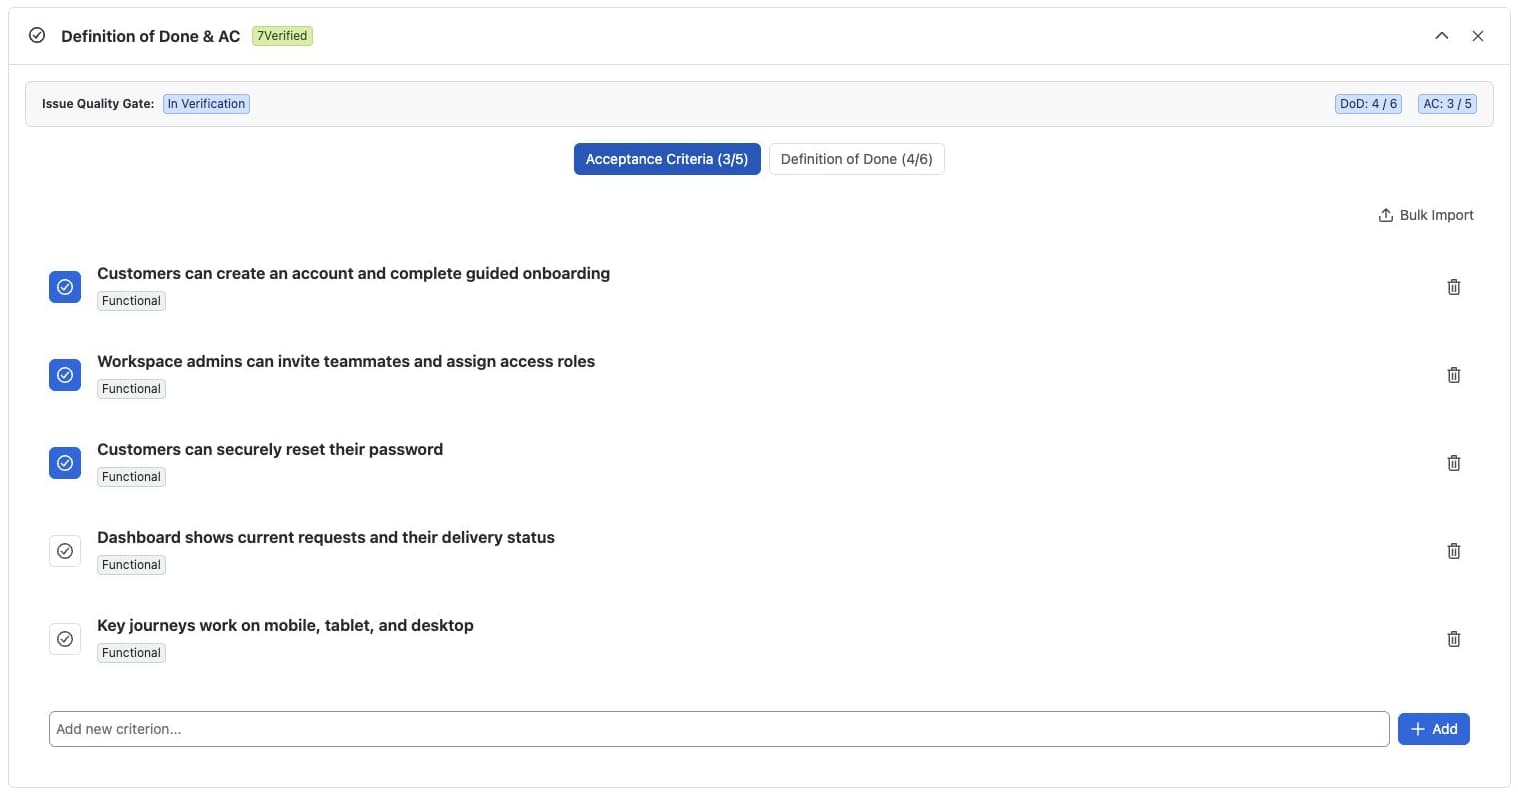Collapse the panel with the chevron up
The width and height of the screenshot is (1518, 796).
point(1441,36)
